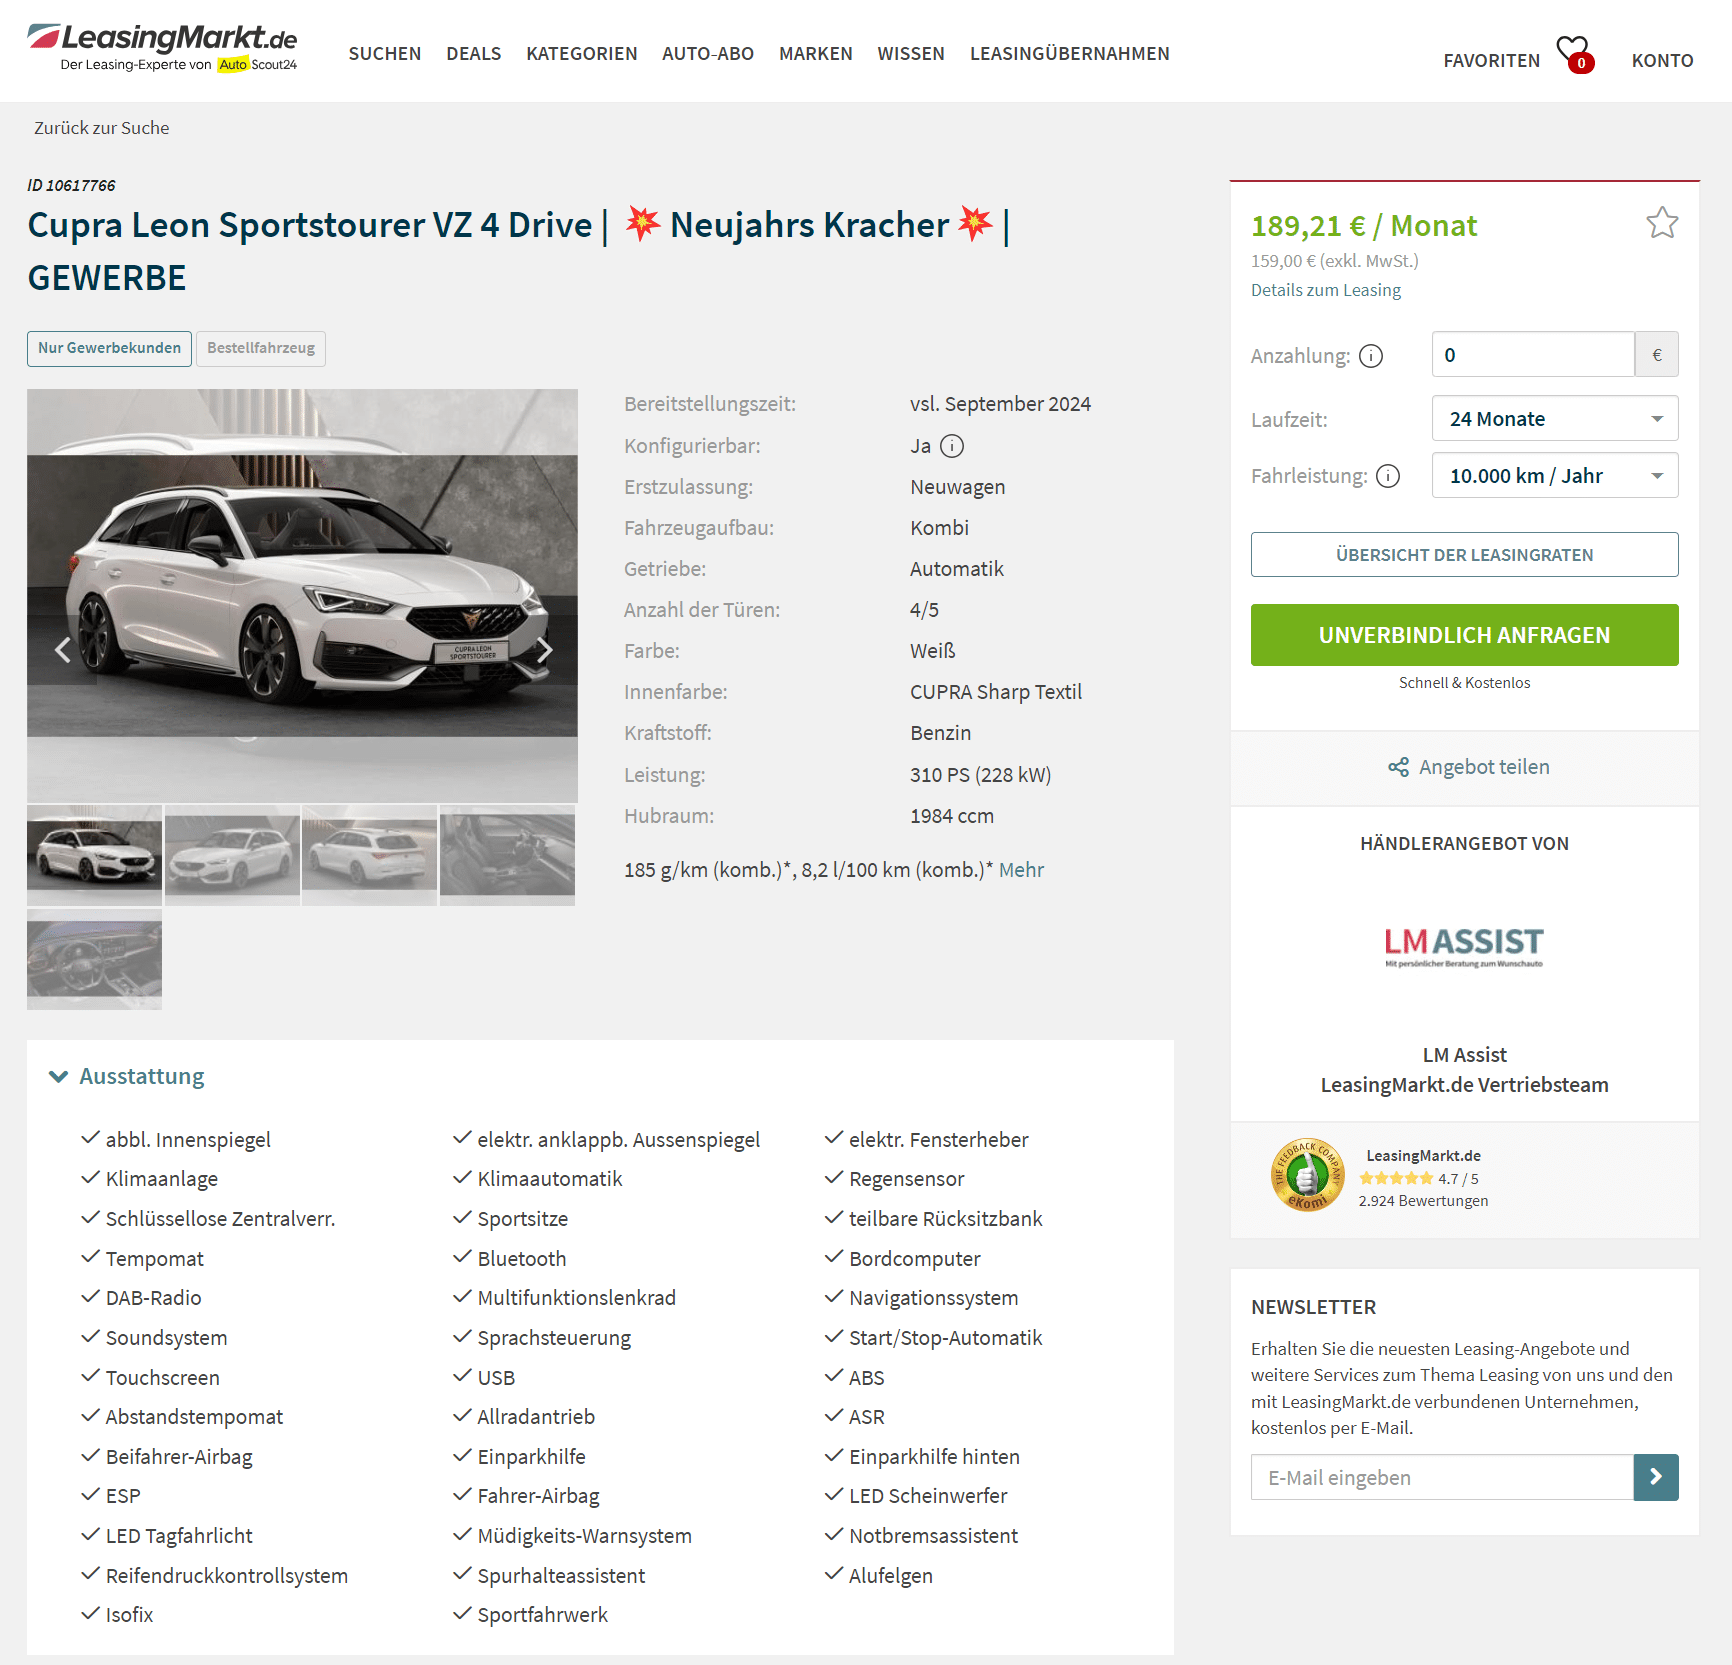Click the main car photo
Viewport: 1732px width, 1665px height.
tap(302, 596)
